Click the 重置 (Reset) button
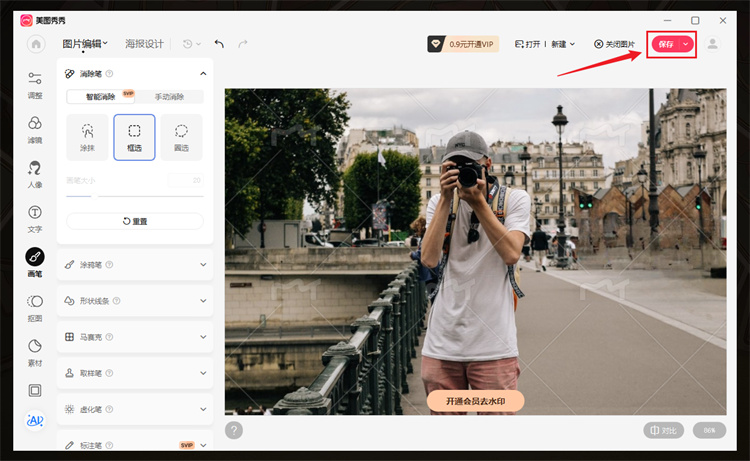This screenshot has height=461, width=750. click(134, 221)
